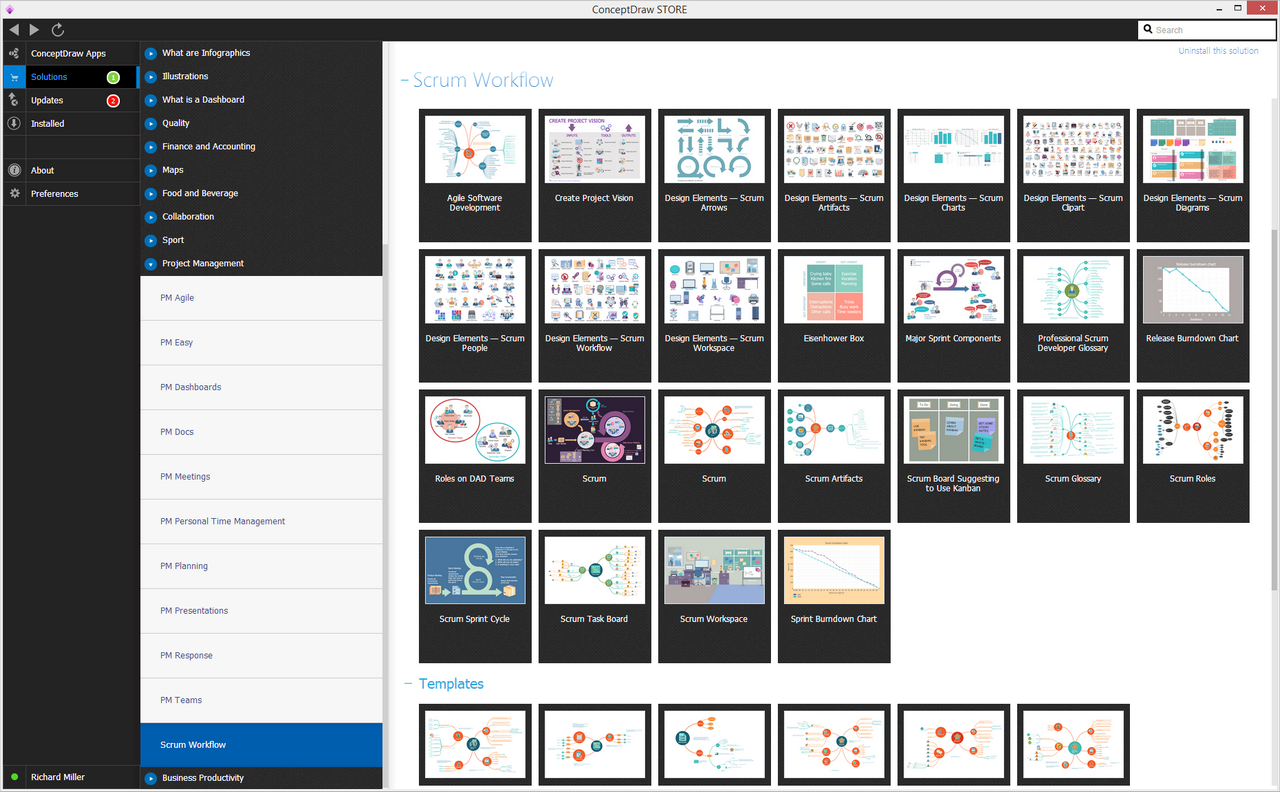Click the magnifier icon in search box
Image resolution: width=1280 pixels, height=792 pixels.
click(x=1149, y=30)
